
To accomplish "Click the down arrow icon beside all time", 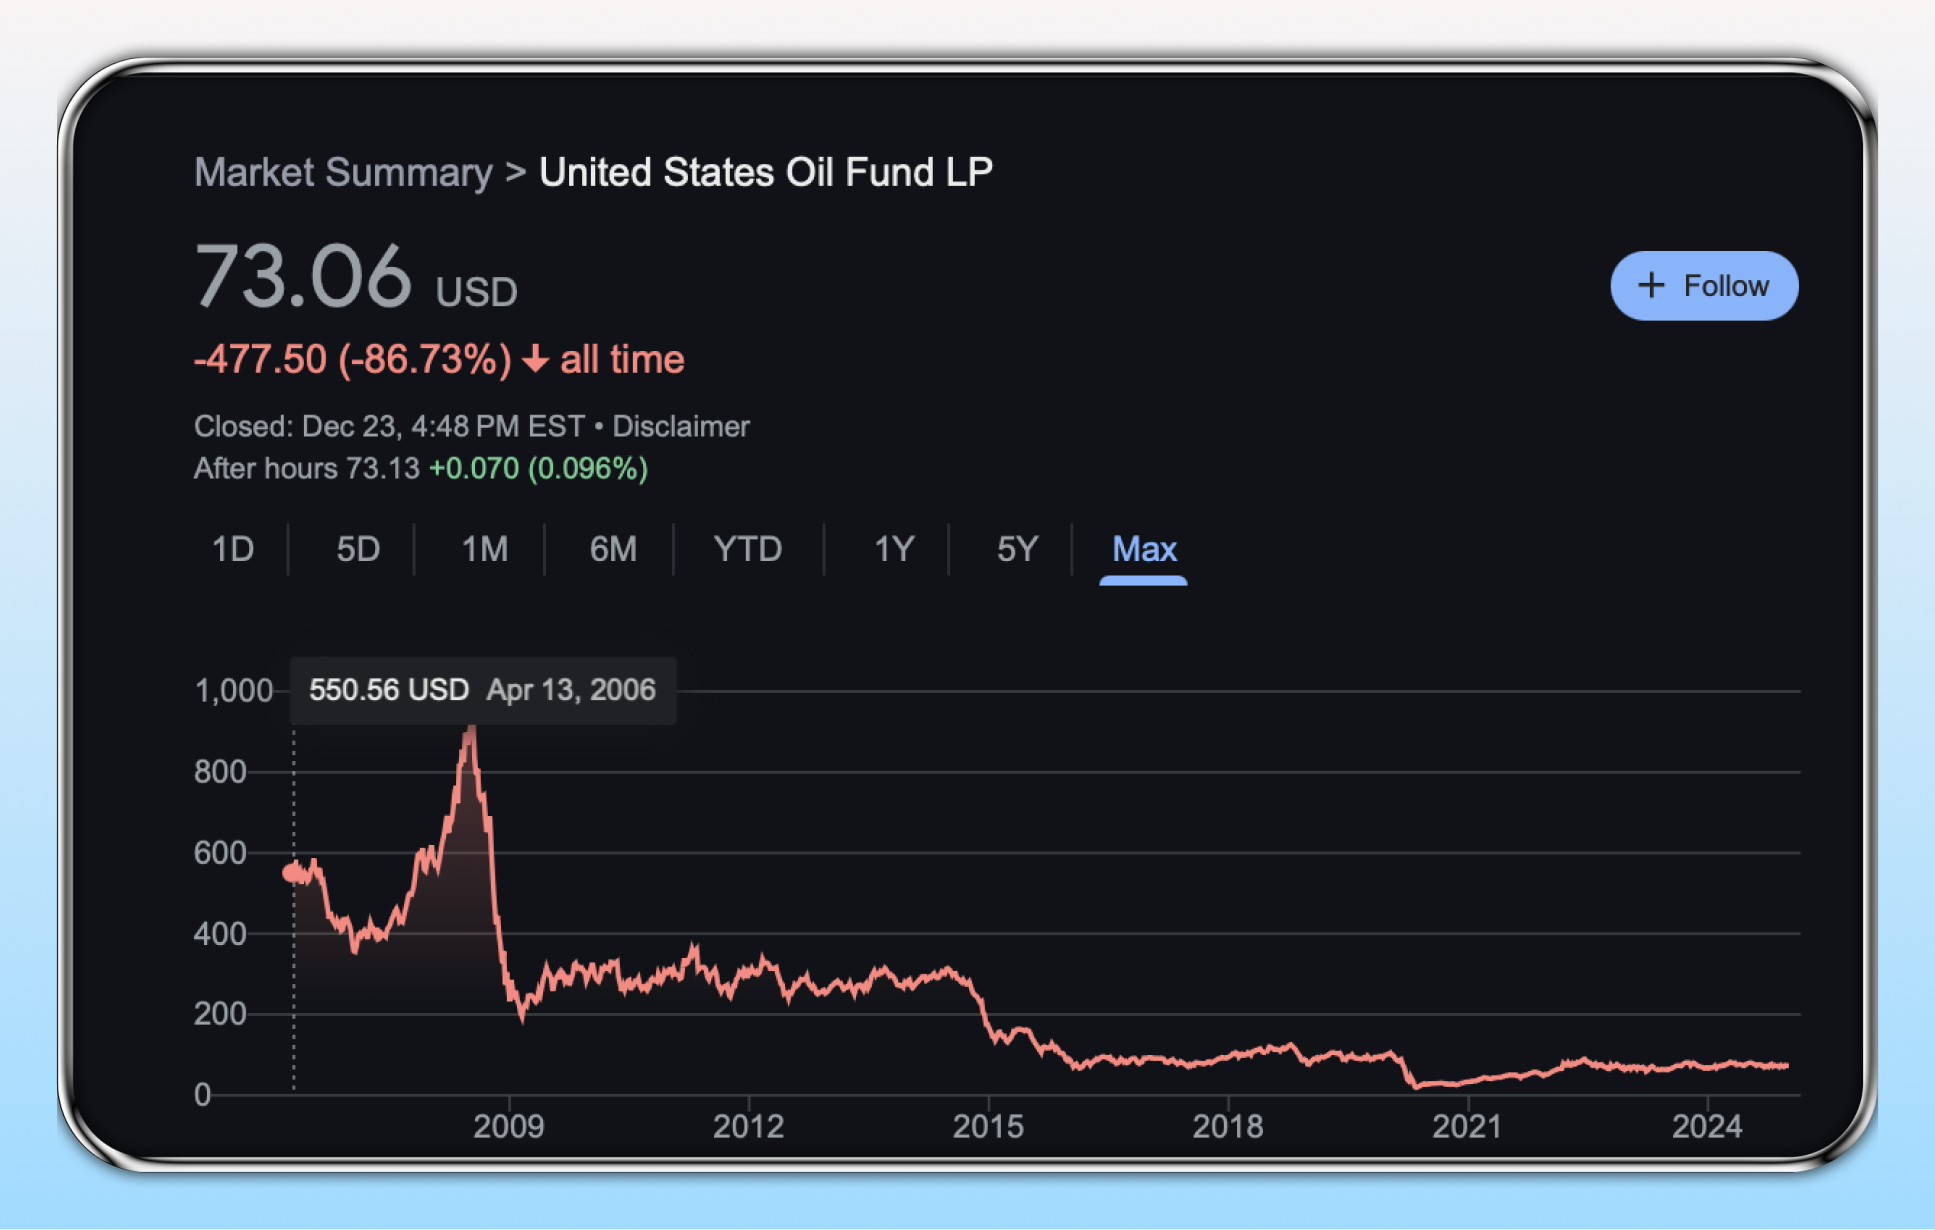I will point(536,359).
